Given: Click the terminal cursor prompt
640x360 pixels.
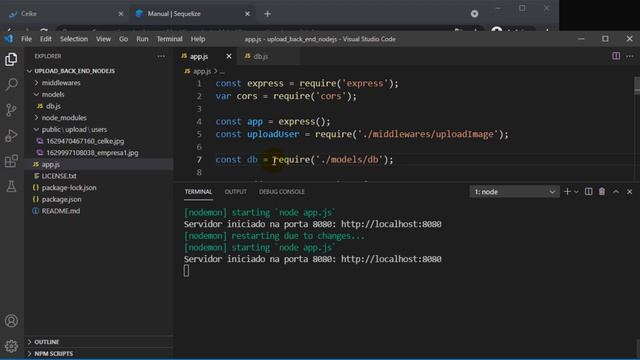Looking at the screenshot, I should [x=186, y=271].
